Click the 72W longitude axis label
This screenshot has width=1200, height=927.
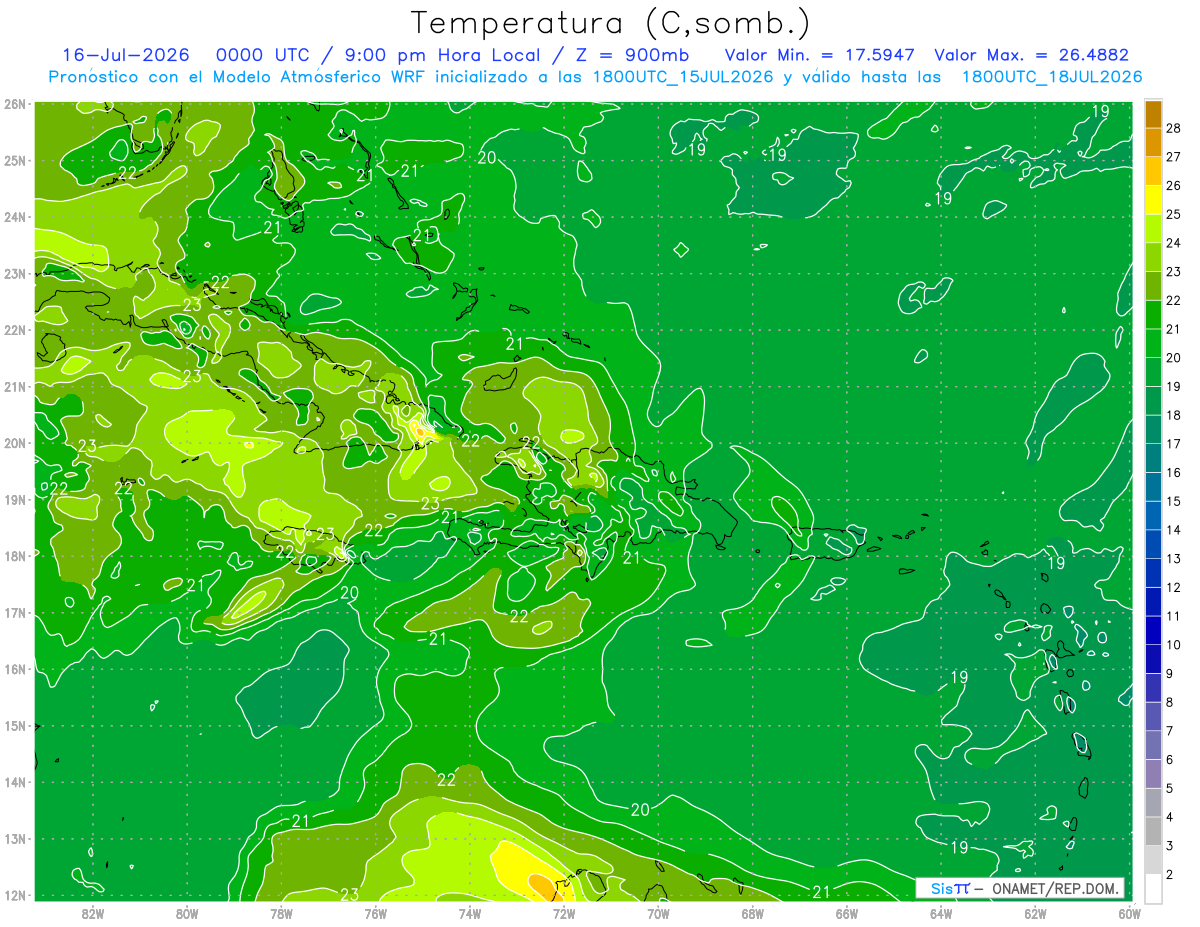click(x=564, y=912)
